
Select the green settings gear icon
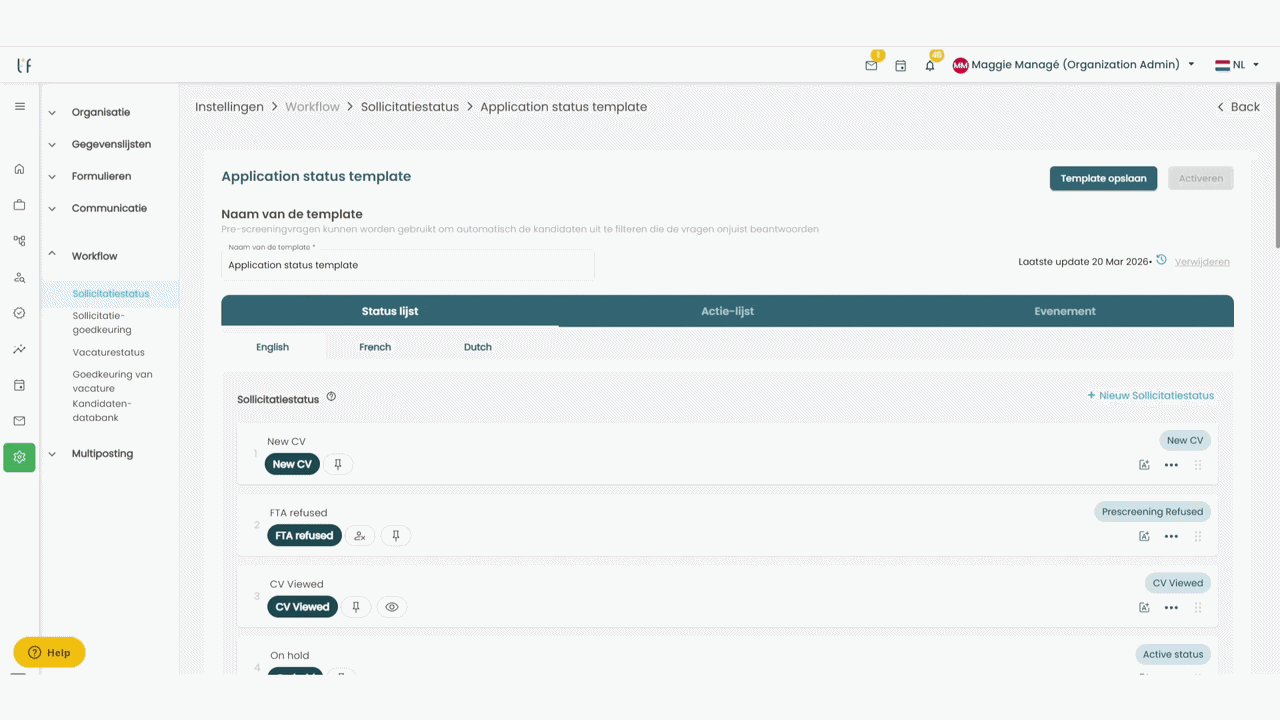coord(19,457)
